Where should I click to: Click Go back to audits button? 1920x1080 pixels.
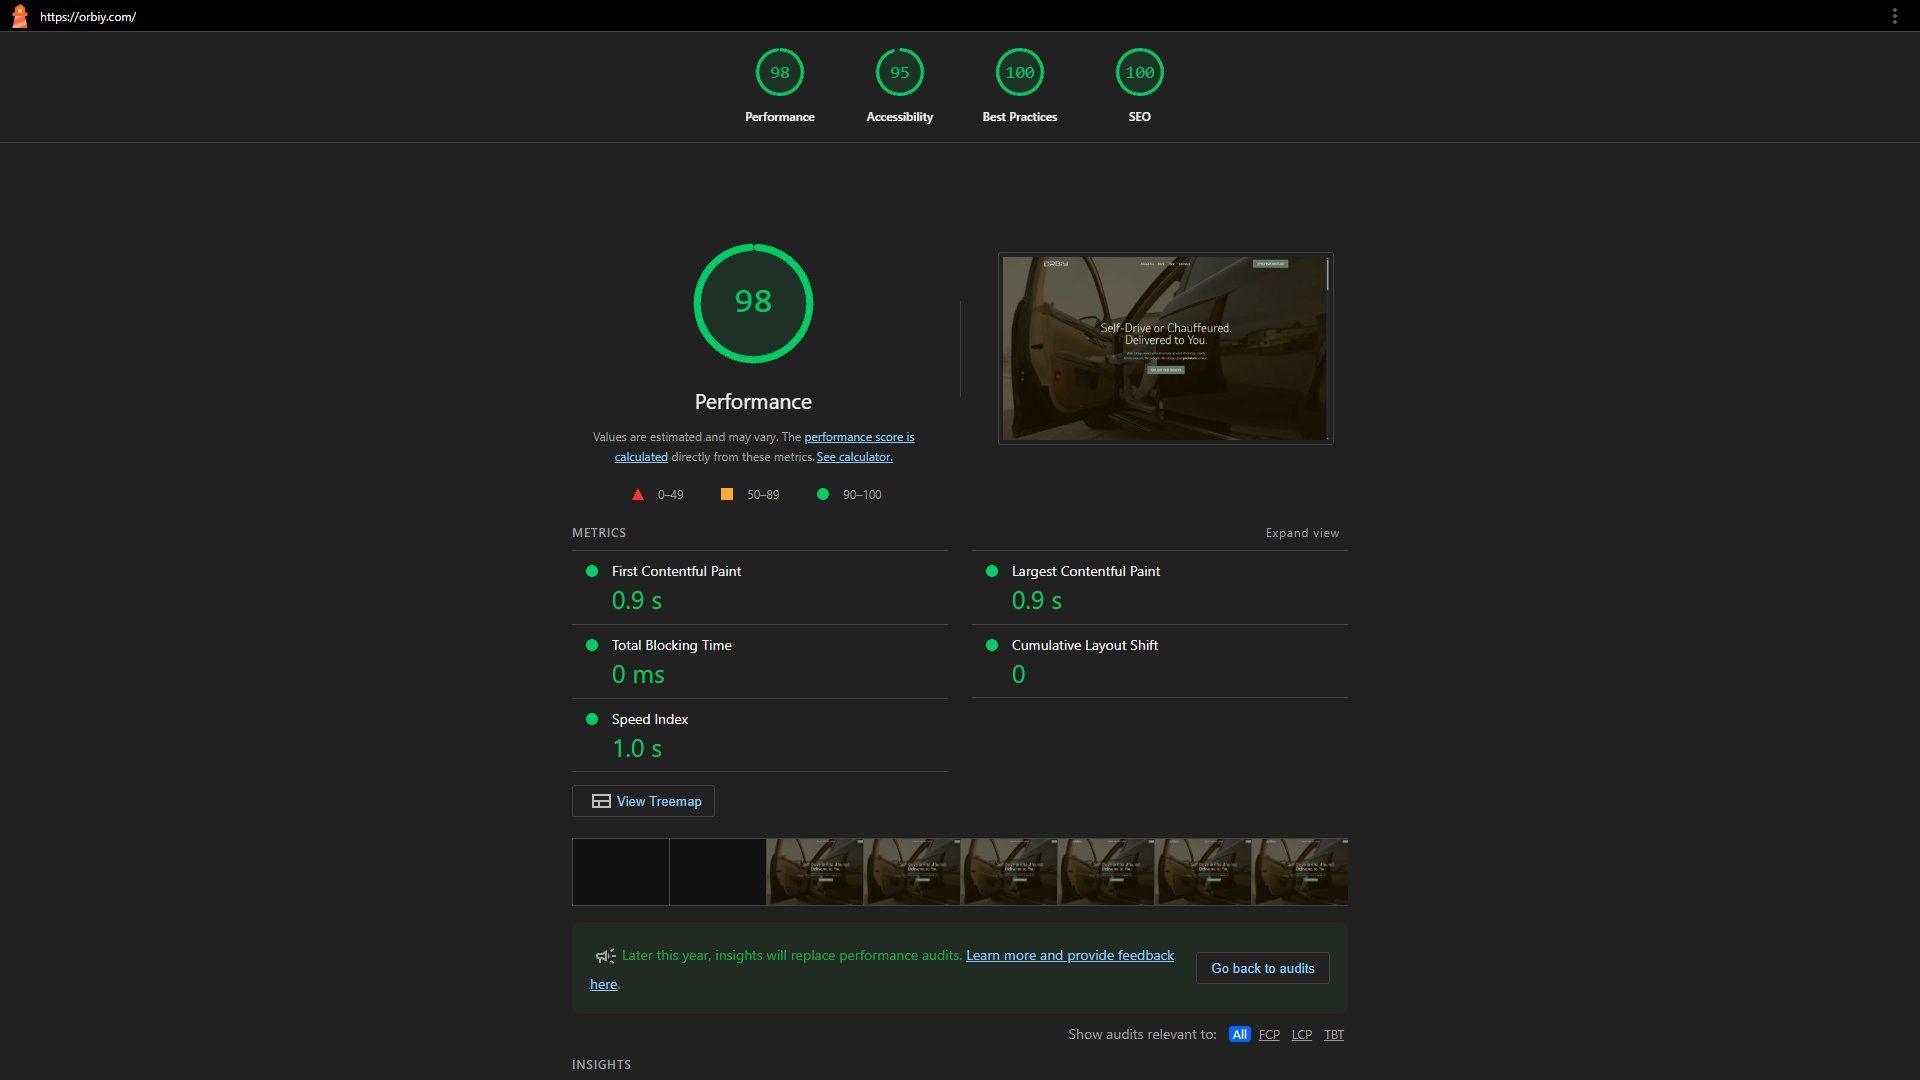point(1262,968)
